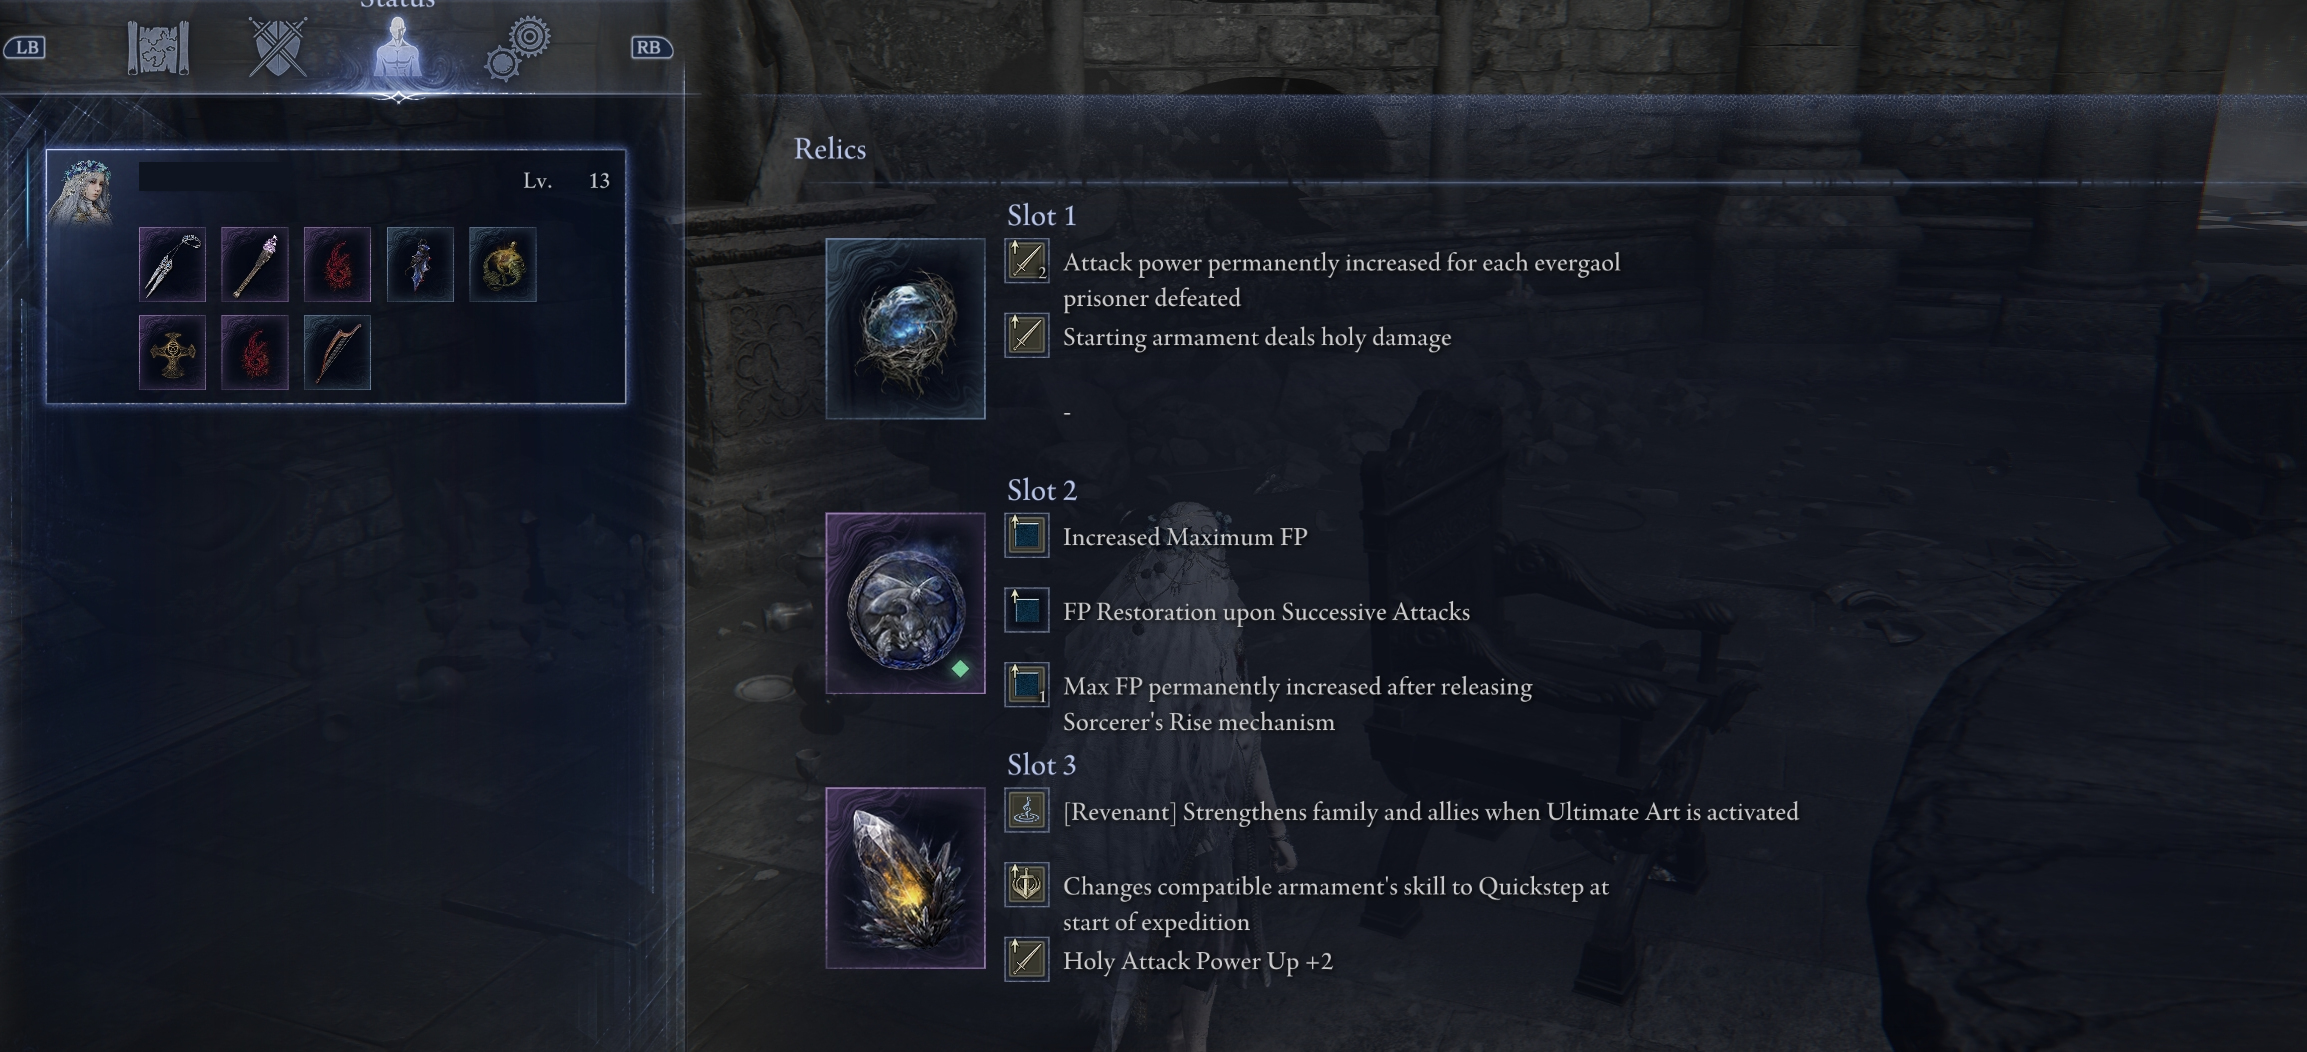The height and width of the screenshot is (1052, 2307).
Task: Select the pink-tipped staff icon
Action: pos(254,265)
